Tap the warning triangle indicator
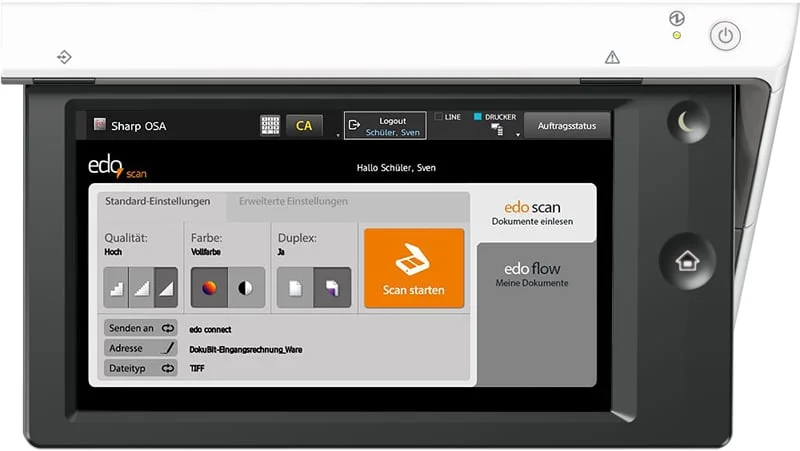 [612, 57]
